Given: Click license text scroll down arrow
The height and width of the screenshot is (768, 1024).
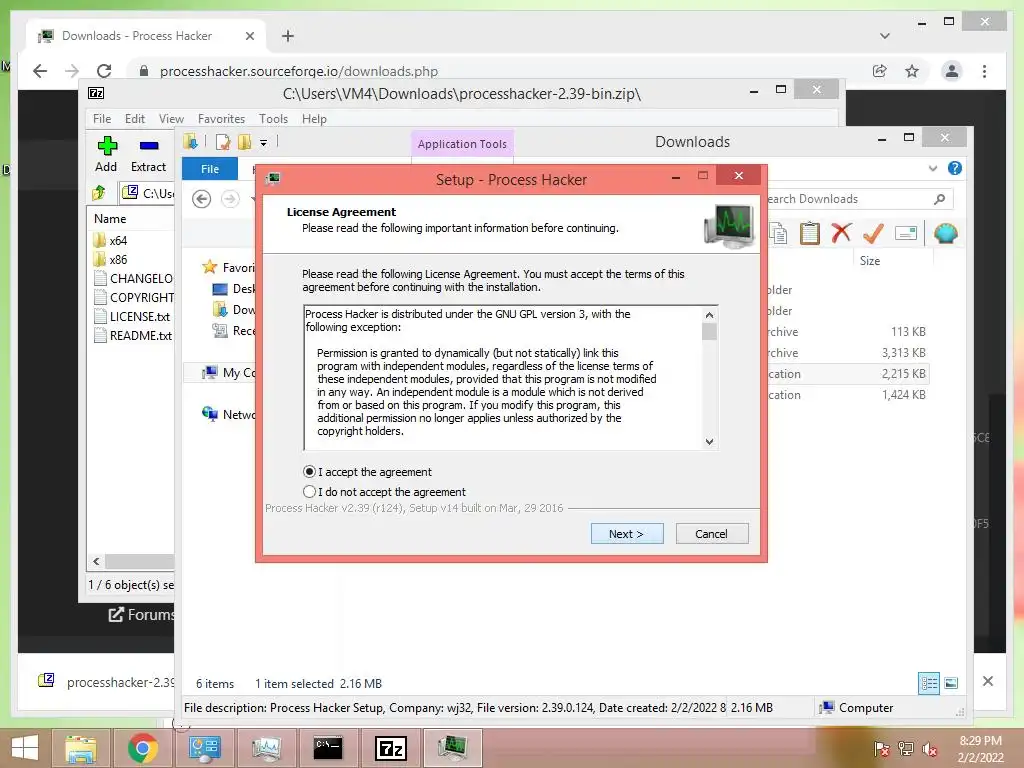Looking at the screenshot, I should (709, 442).
